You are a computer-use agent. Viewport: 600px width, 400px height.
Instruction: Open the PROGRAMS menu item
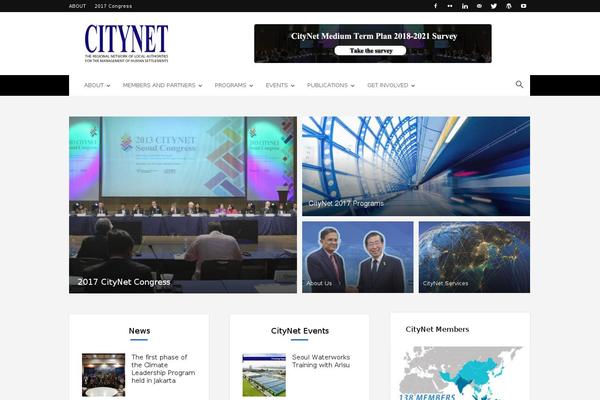230,85
